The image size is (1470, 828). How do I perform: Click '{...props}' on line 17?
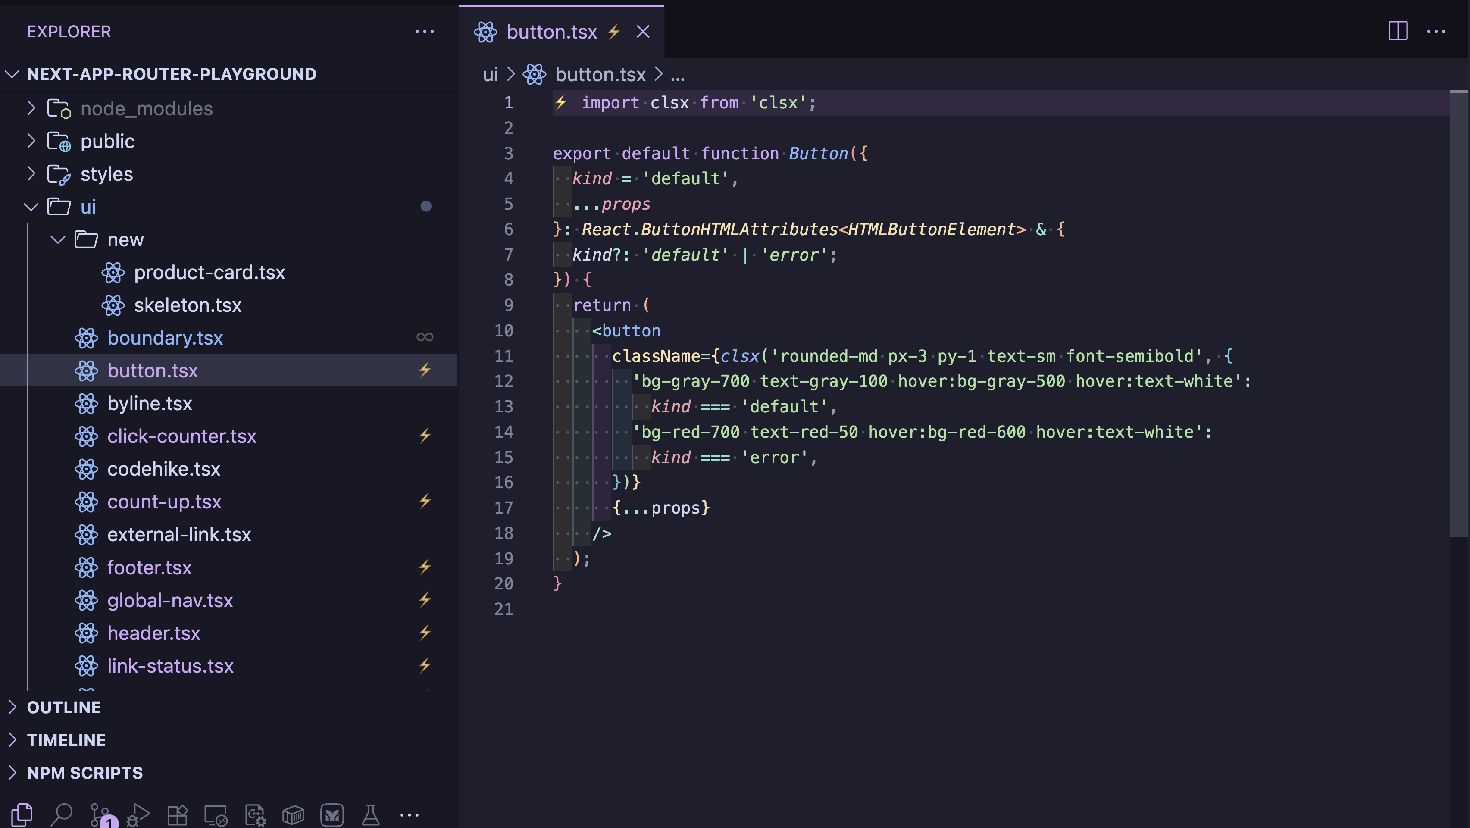661,508
